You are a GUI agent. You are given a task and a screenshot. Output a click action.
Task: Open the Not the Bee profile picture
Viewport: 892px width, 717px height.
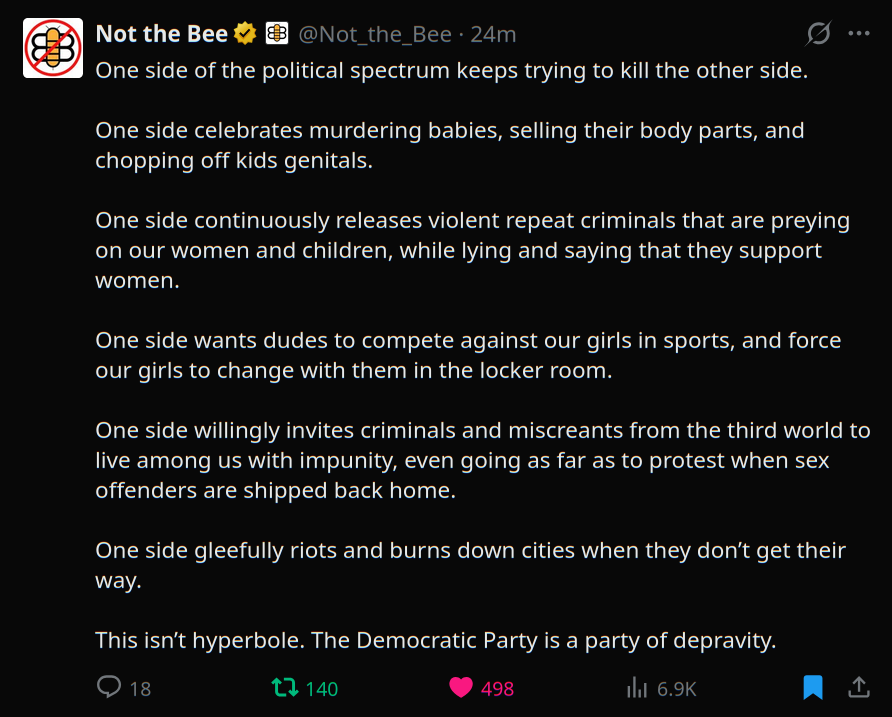click(x=52, y=48)
